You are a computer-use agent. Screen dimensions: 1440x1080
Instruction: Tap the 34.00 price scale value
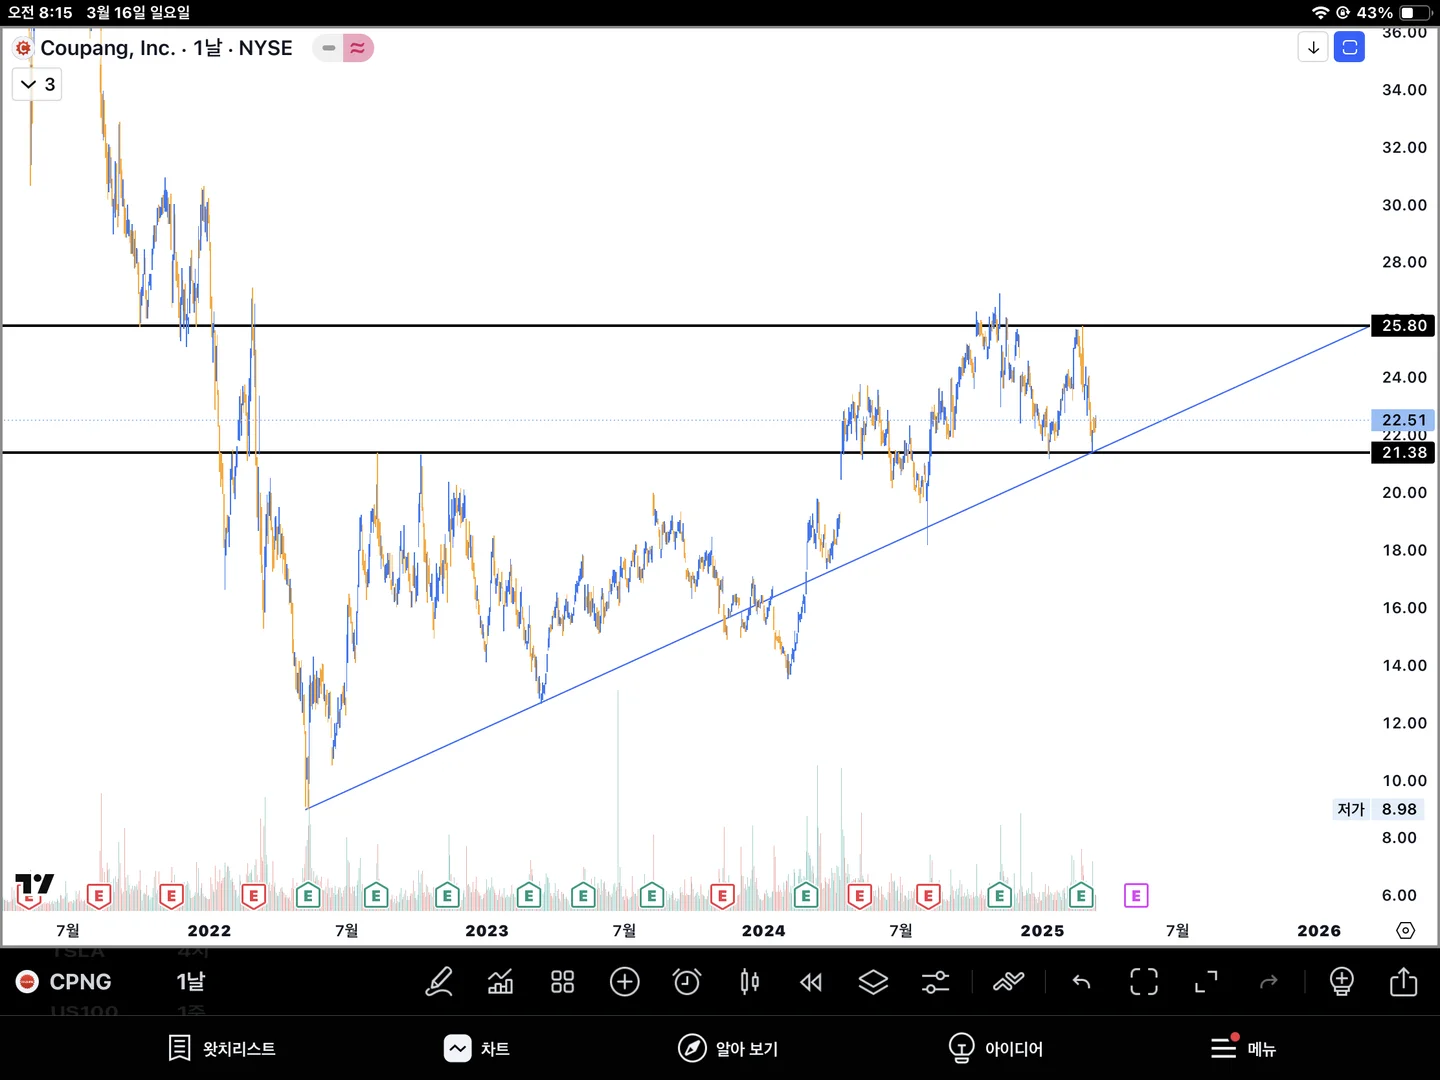click(x=1404, y=90)
